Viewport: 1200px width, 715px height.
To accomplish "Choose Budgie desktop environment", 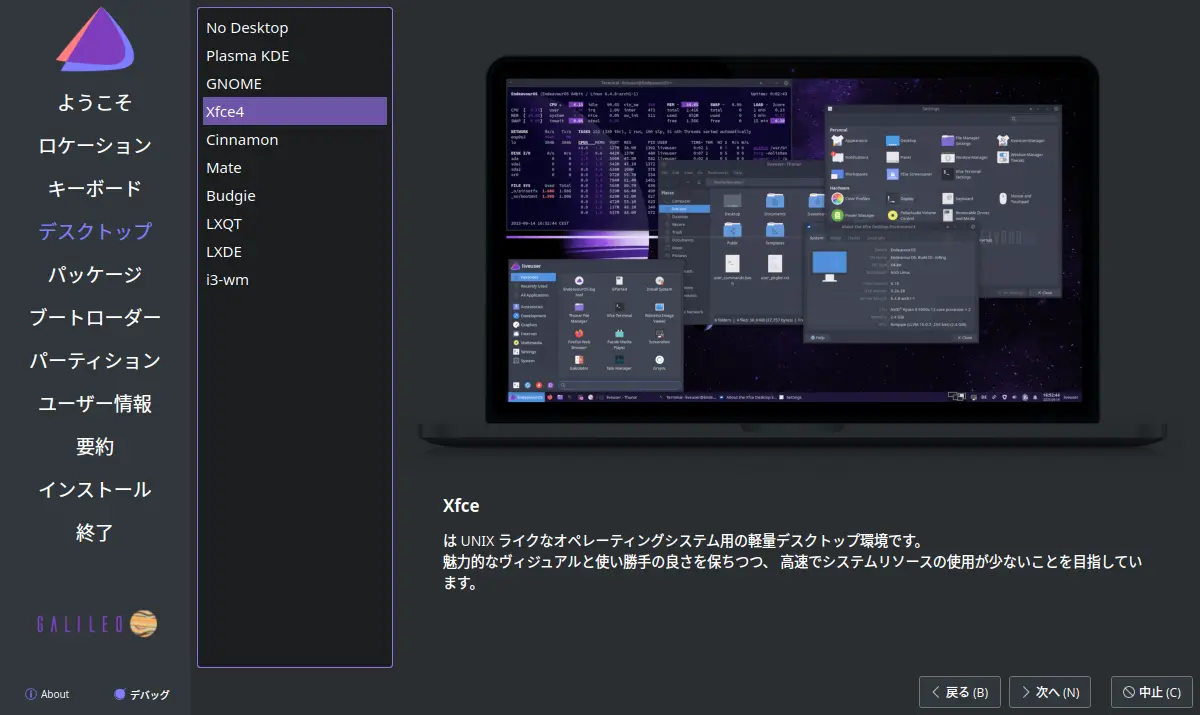I will (x=231, y=196).
